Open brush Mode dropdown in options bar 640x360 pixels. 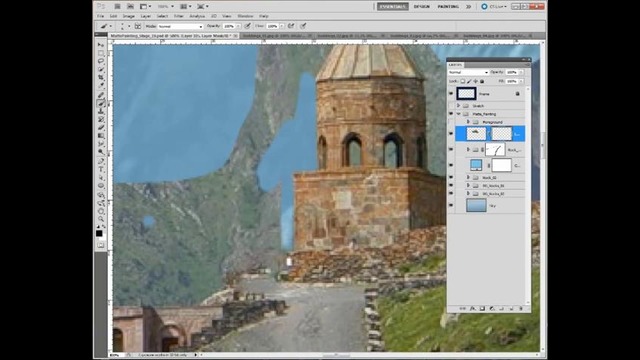pyautogui.click(x=180, y=26)
